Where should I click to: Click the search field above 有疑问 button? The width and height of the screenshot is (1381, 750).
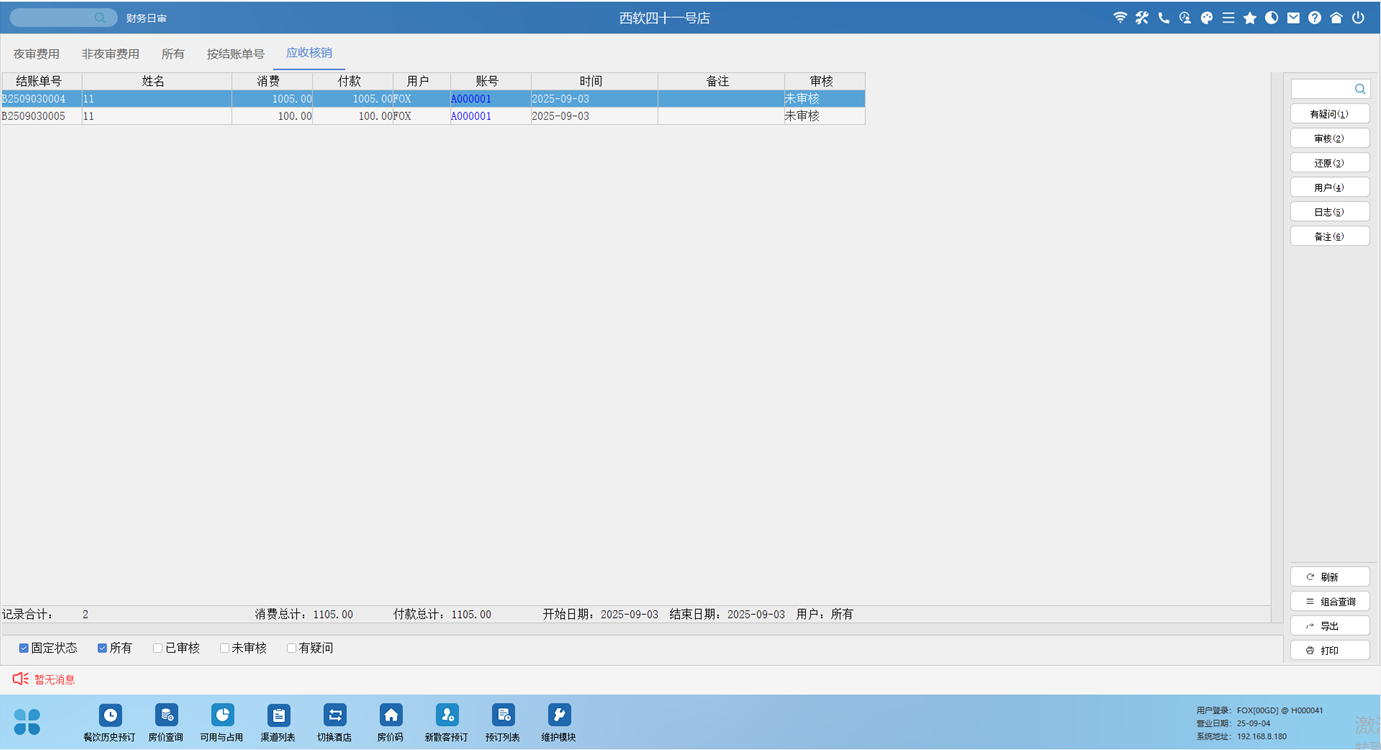tap(1322, 89)
